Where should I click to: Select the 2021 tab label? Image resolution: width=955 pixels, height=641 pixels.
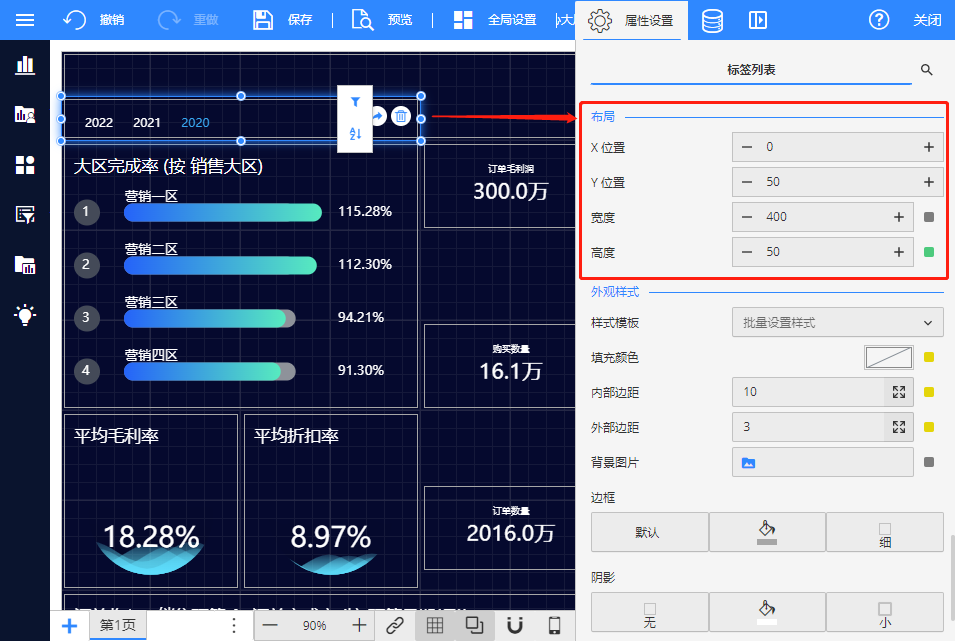tap(147, 123)
